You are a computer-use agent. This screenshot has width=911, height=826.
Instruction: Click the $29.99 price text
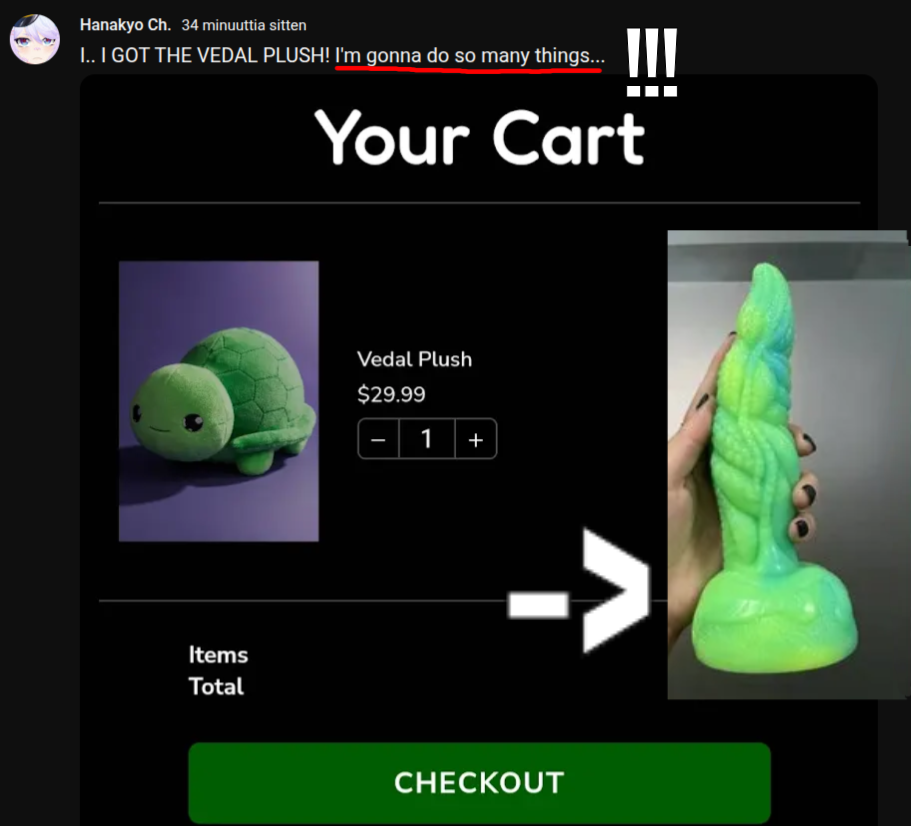(x=391, y=394)
